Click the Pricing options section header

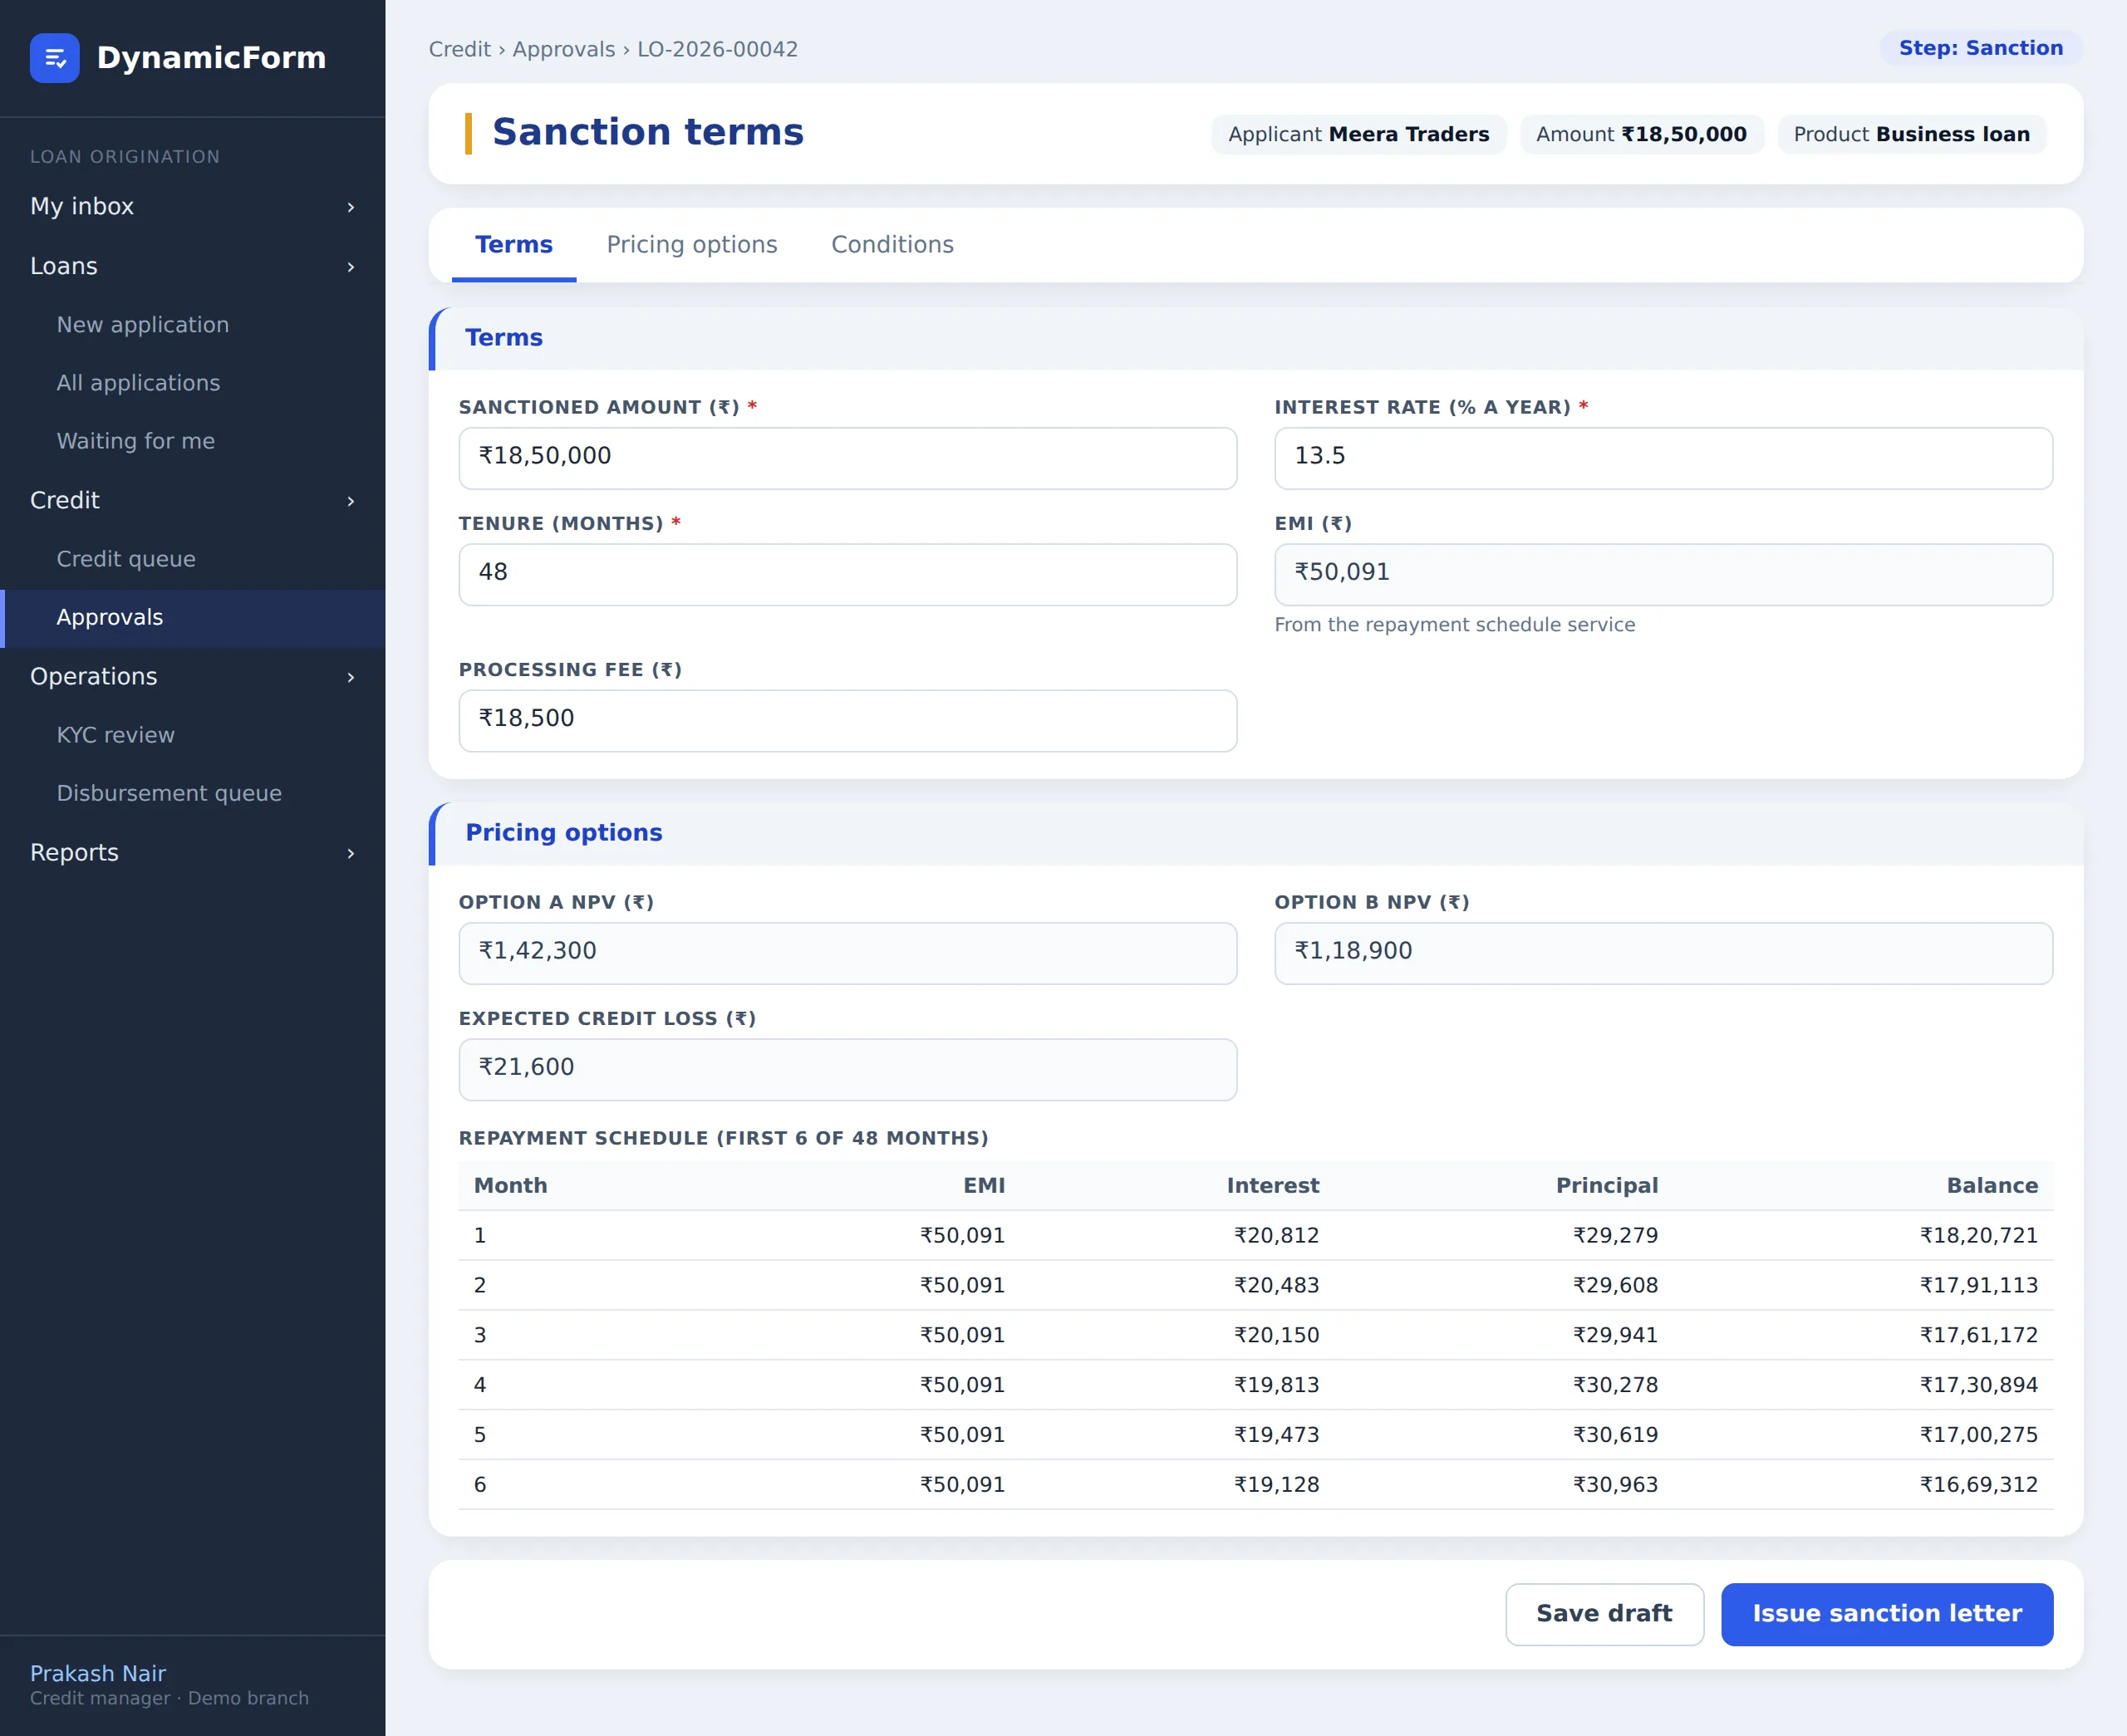point(1255,833)
